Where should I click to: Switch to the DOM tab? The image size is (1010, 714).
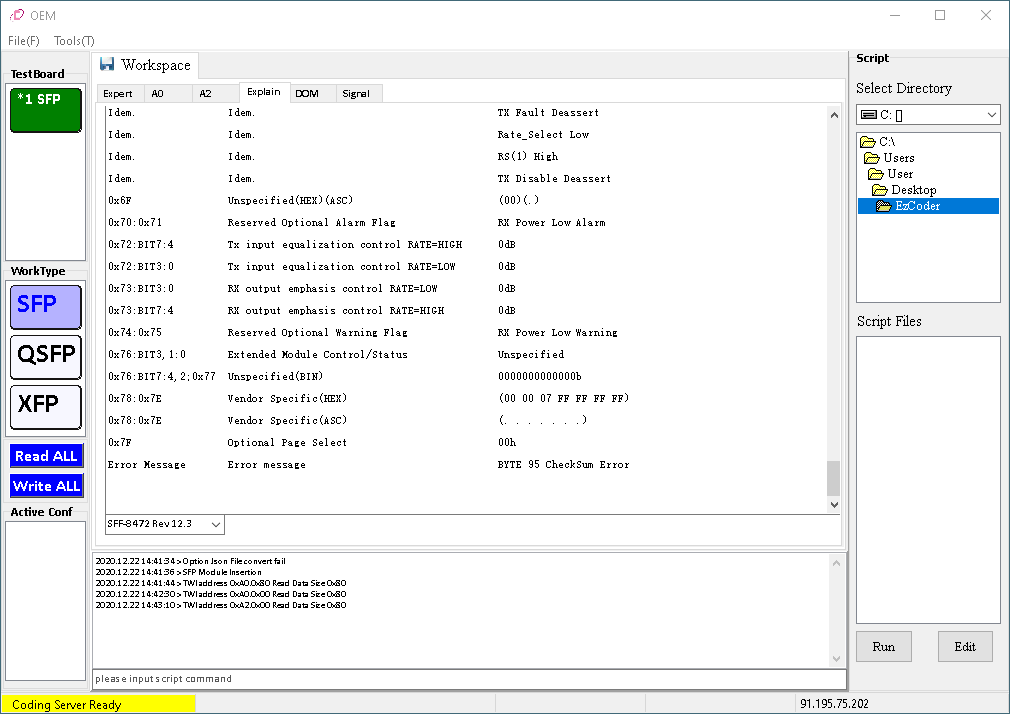point(307,93)
